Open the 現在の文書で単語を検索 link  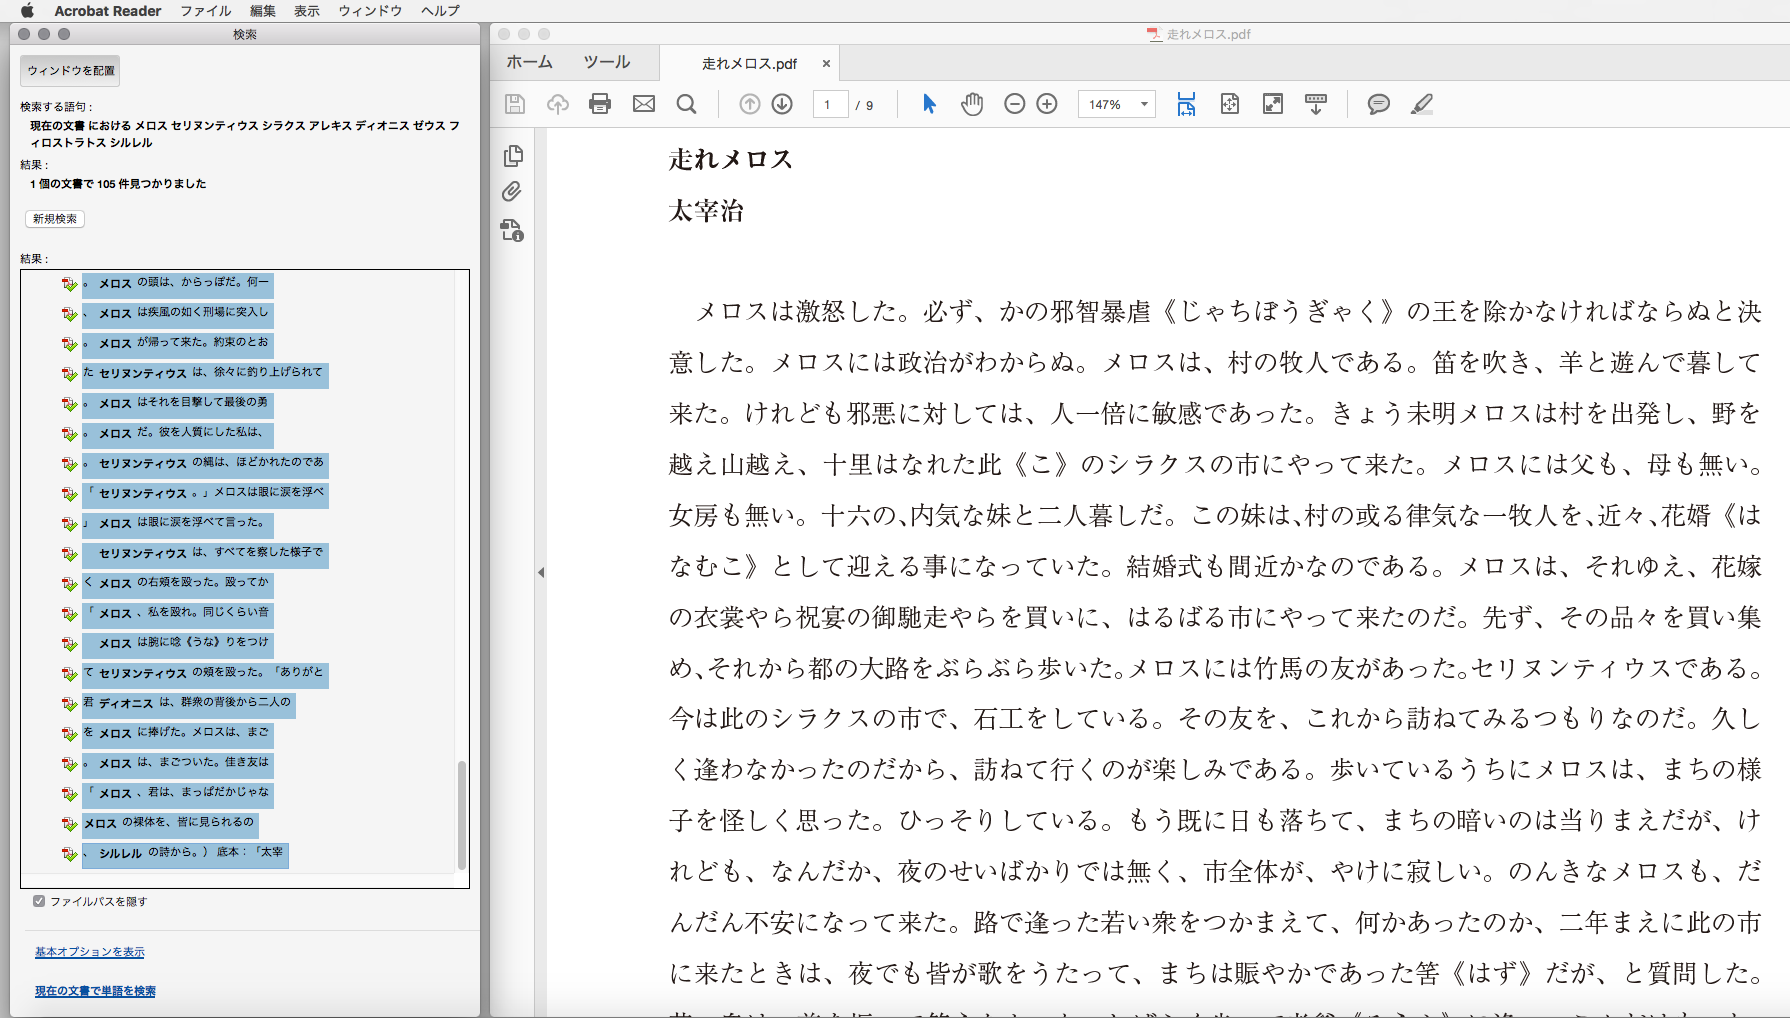(95, 991)
